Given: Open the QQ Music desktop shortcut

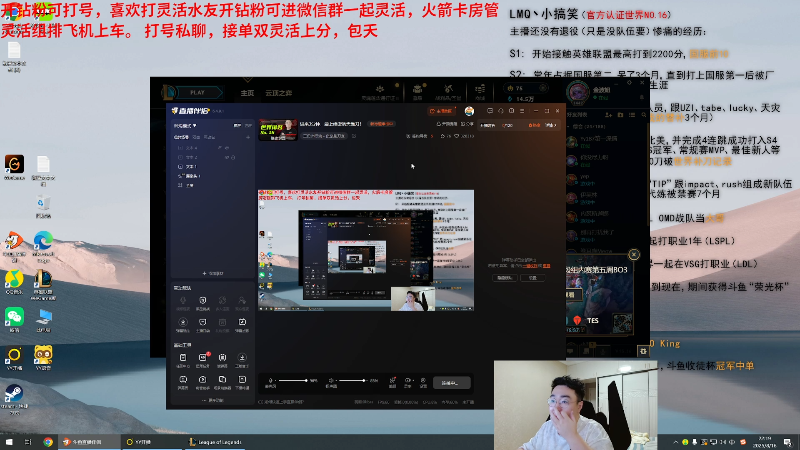Looking at the screenshot, I should click(14, 282).
